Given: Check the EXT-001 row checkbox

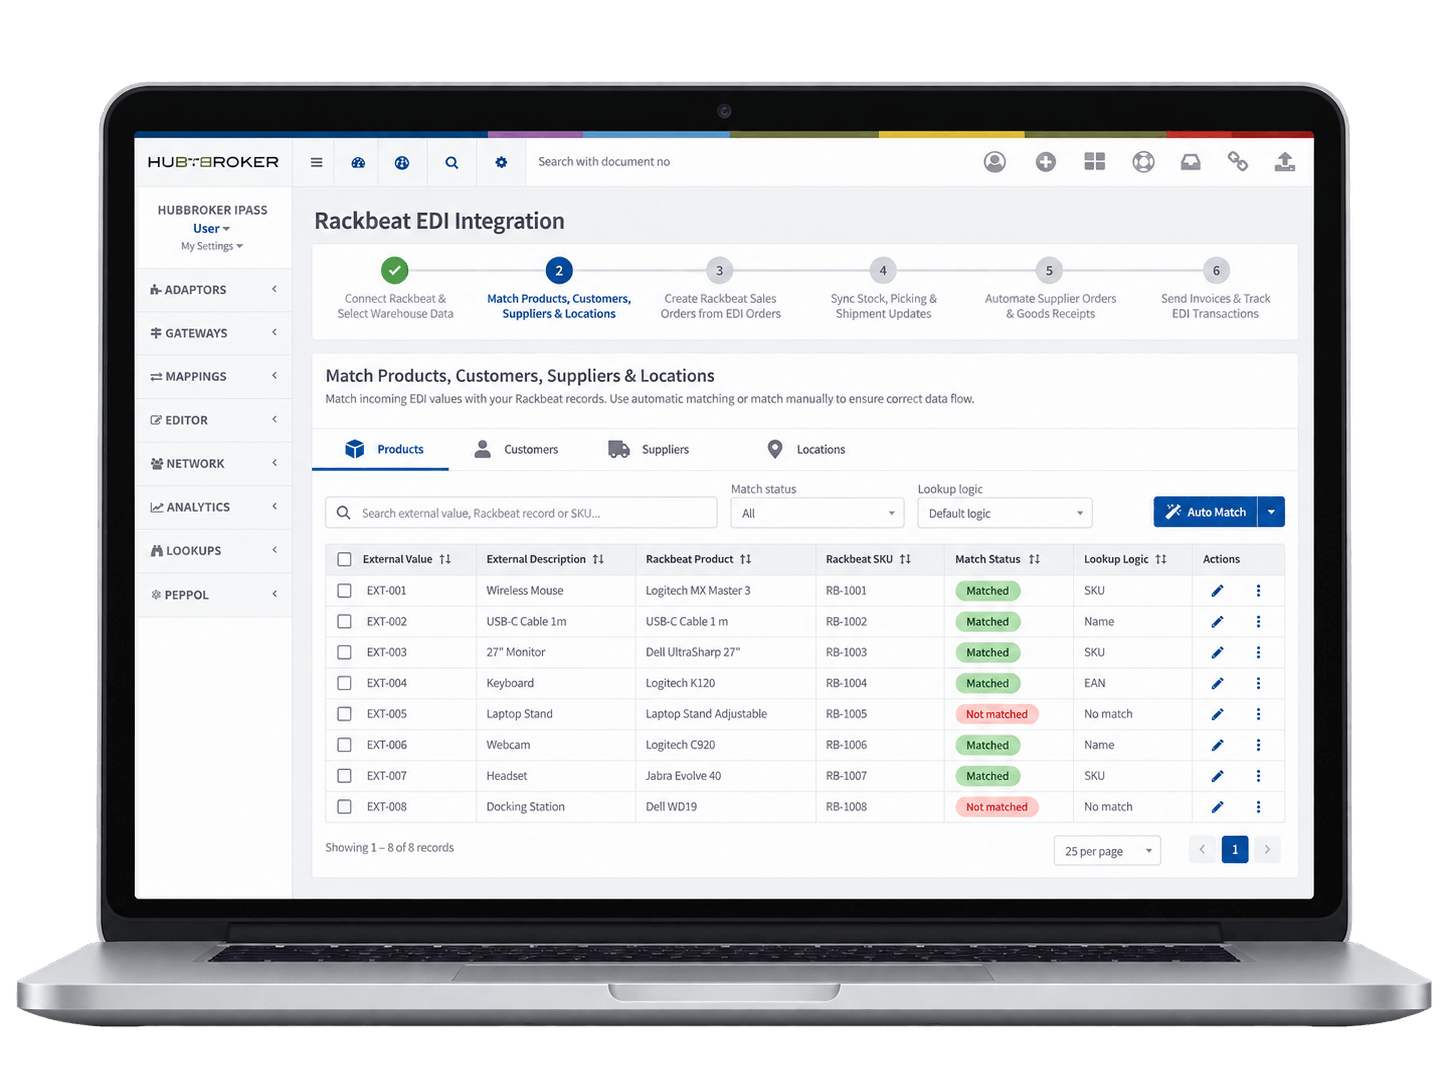Looking at the screenshot, I should pyautogui.click(x=345, y=591).
